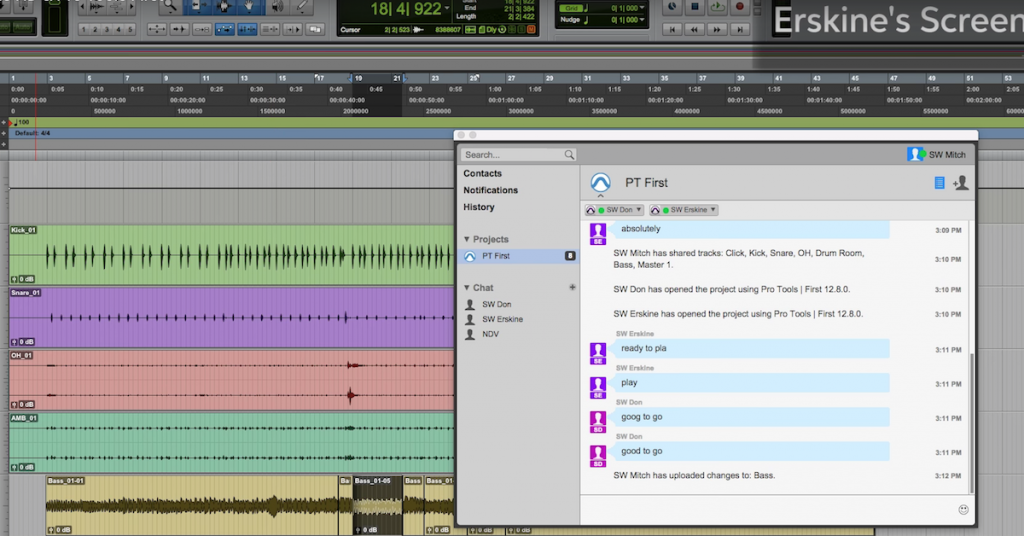Select the Kick_01 audio clip

(231, 255)
